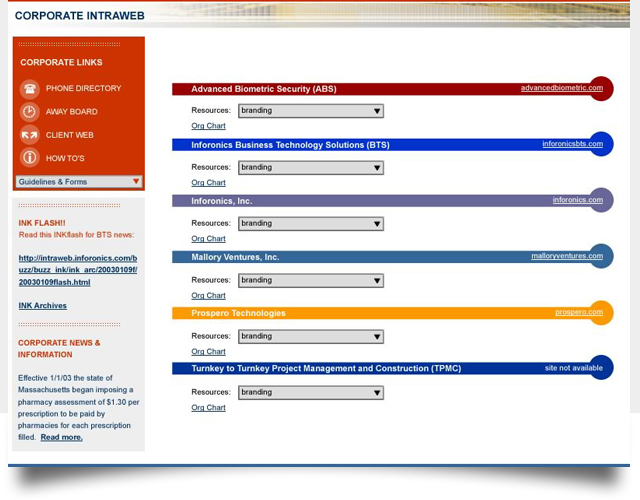Visit advancedbiometric.com link
640x500 pixels.
(562, 88)
